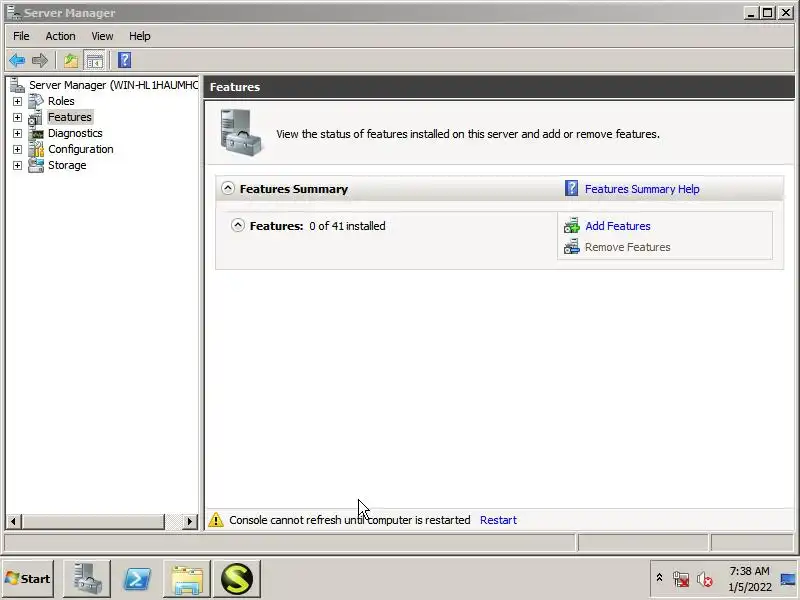
Task: Click the Back arrow toolbar icon
Action: (x=17, y=60)
